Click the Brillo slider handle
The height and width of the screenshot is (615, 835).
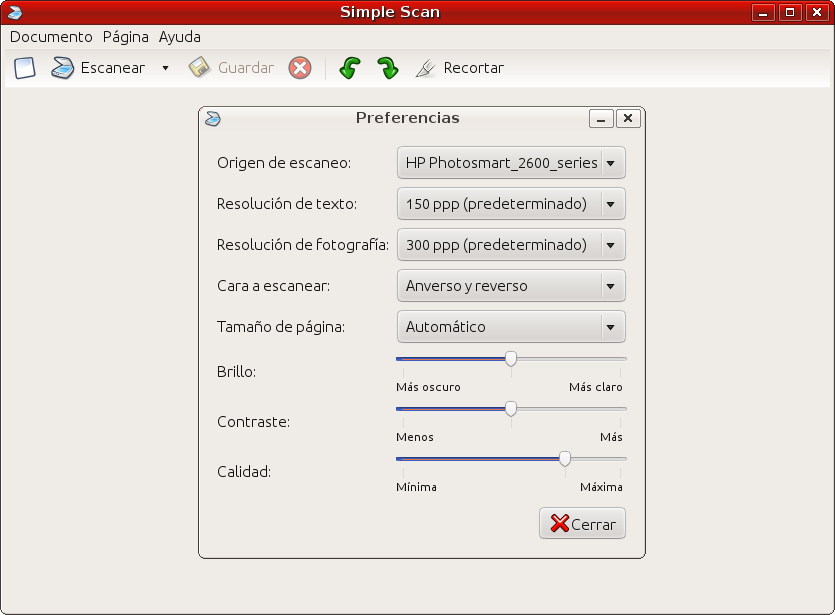[x=511, y=359]
